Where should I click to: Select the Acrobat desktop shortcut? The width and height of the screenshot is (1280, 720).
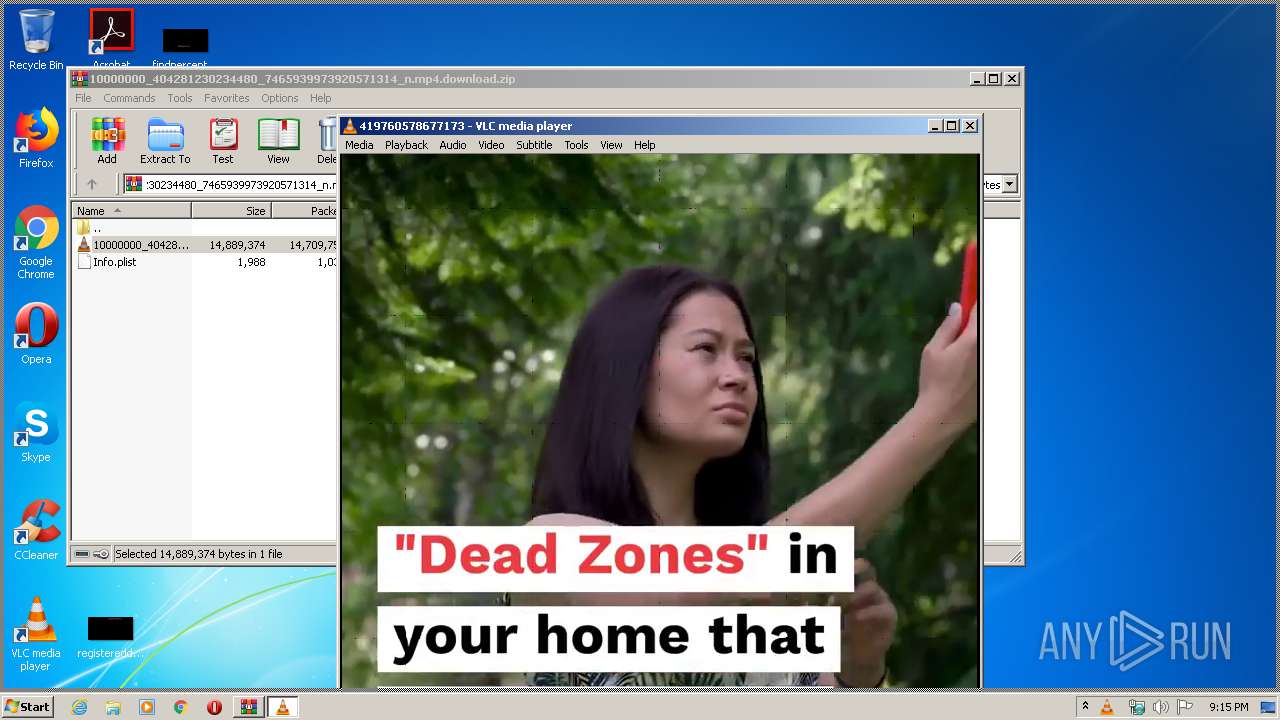click(x=111, y=40)
